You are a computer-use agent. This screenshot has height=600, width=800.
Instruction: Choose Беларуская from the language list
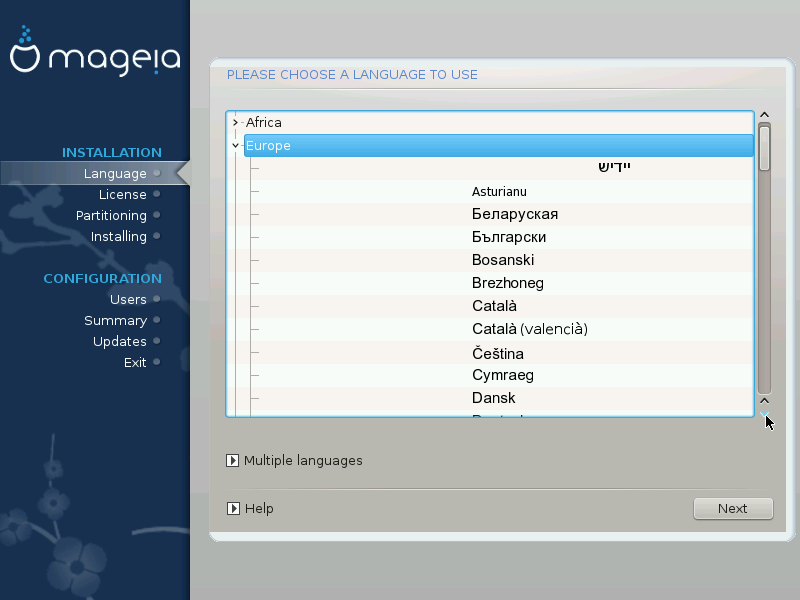point(515,214)
